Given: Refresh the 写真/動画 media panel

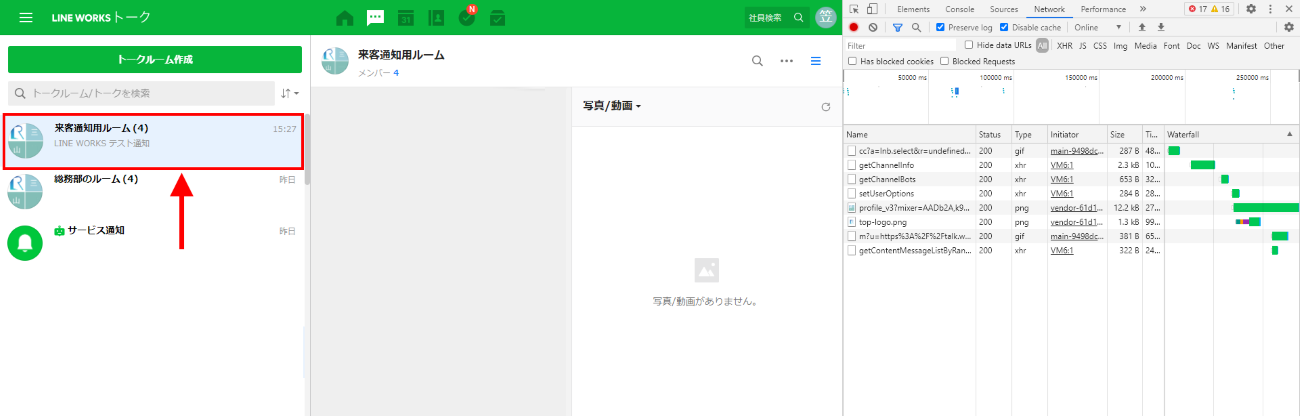Looking at the screenshot, I should (x=825, y=107).
